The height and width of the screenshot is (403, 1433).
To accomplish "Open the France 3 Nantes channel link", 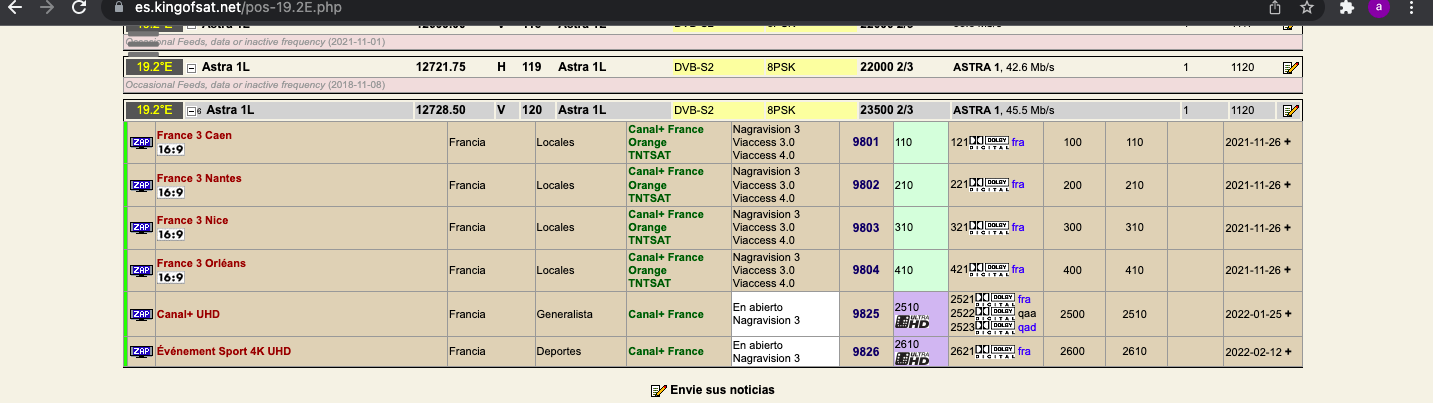I will (x=198, y=178).
